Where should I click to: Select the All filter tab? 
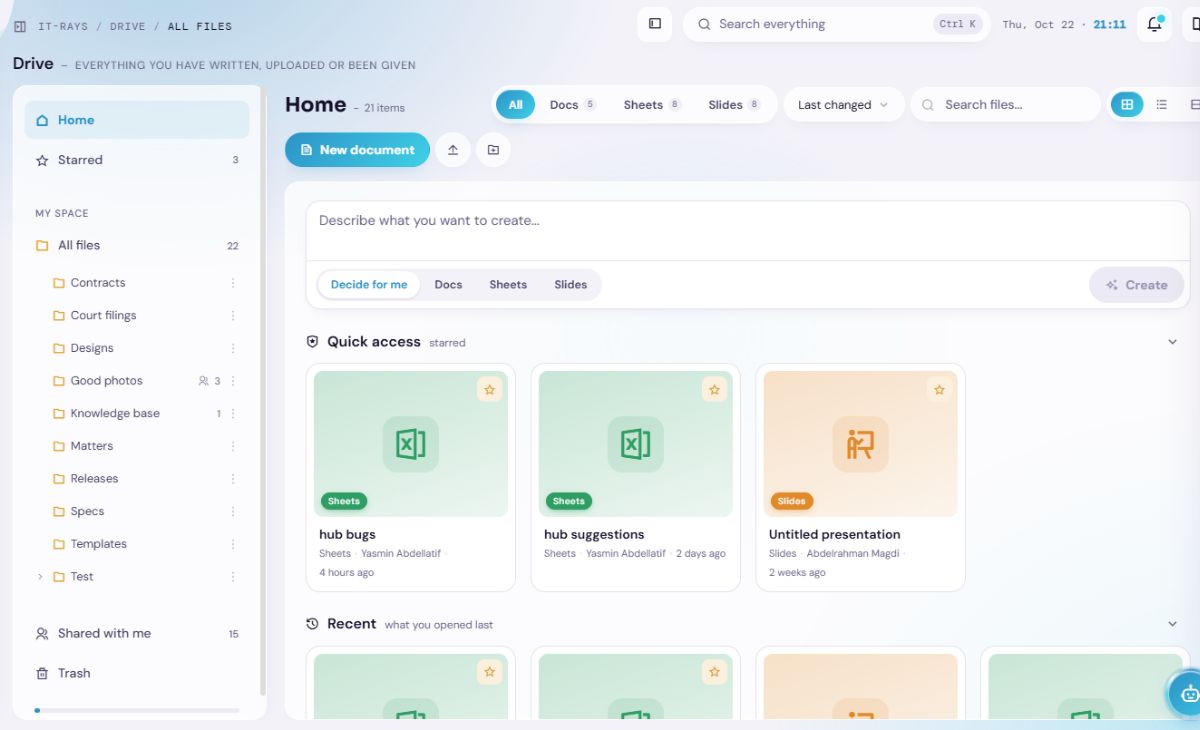(x=515, y=105)
